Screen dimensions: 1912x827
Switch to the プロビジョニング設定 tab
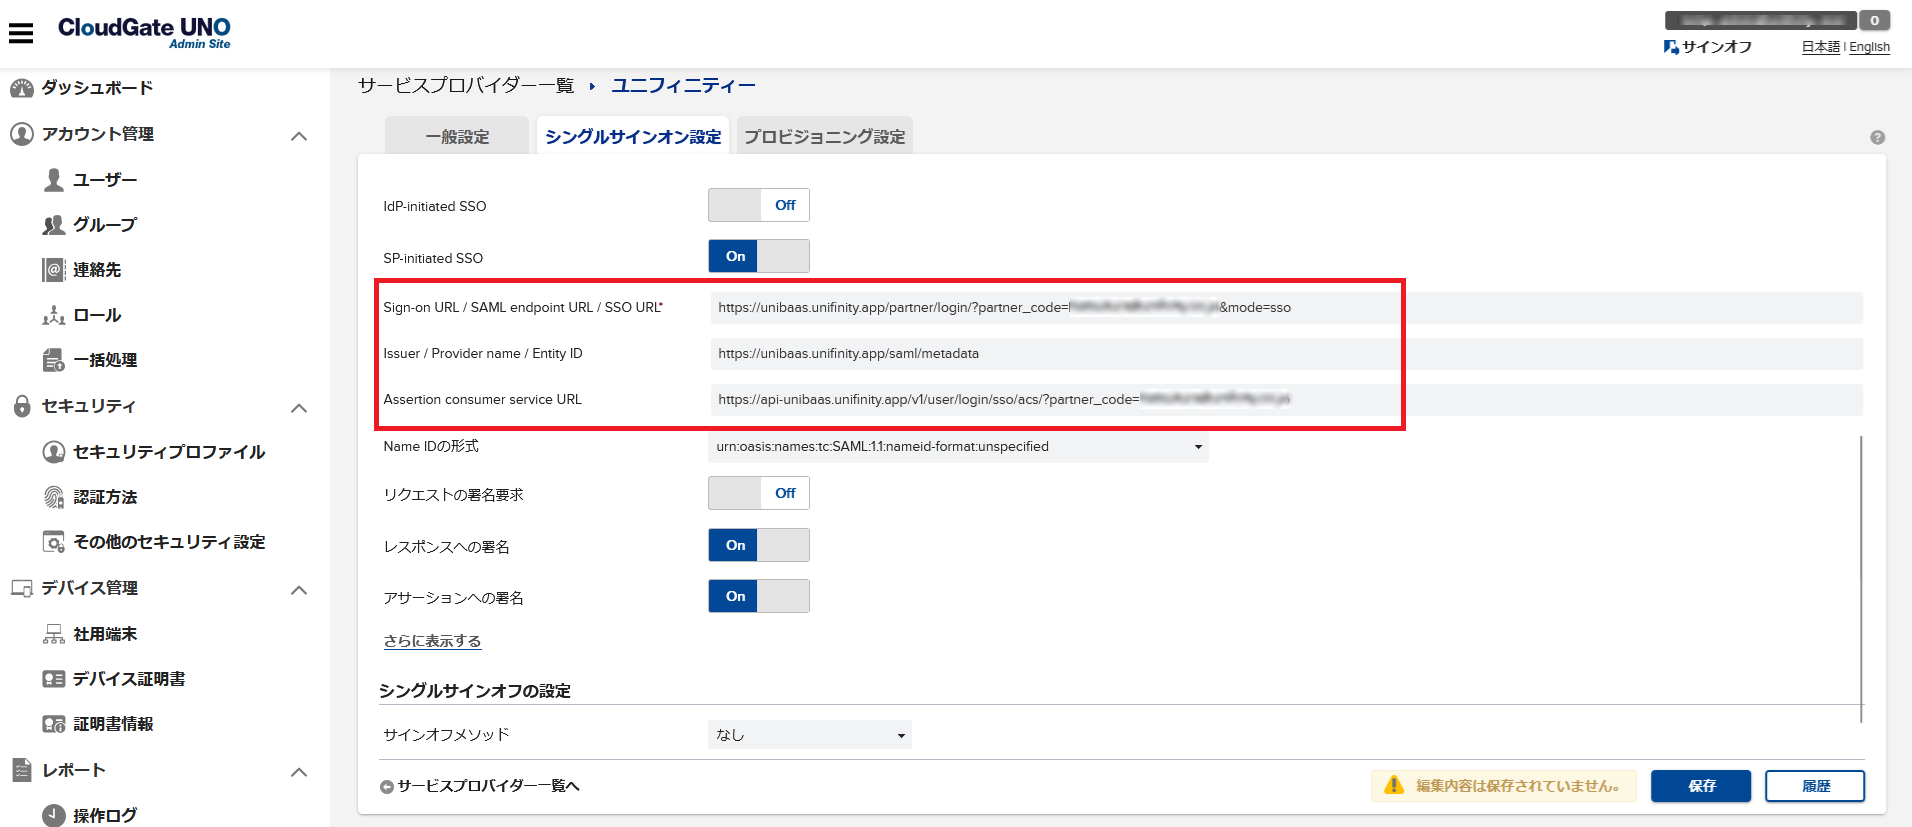click(x=824, y=137)
